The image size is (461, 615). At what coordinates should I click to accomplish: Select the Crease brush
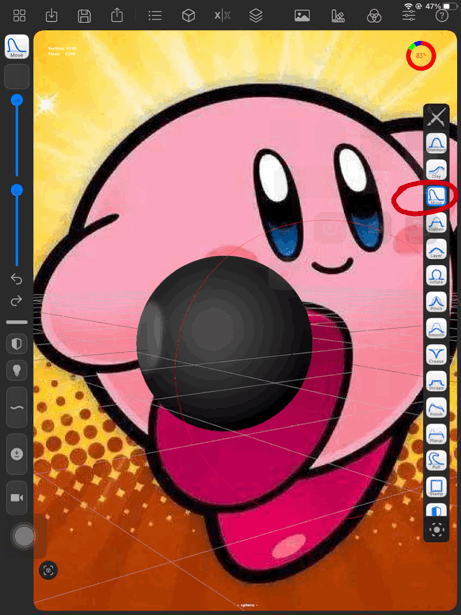436,354
